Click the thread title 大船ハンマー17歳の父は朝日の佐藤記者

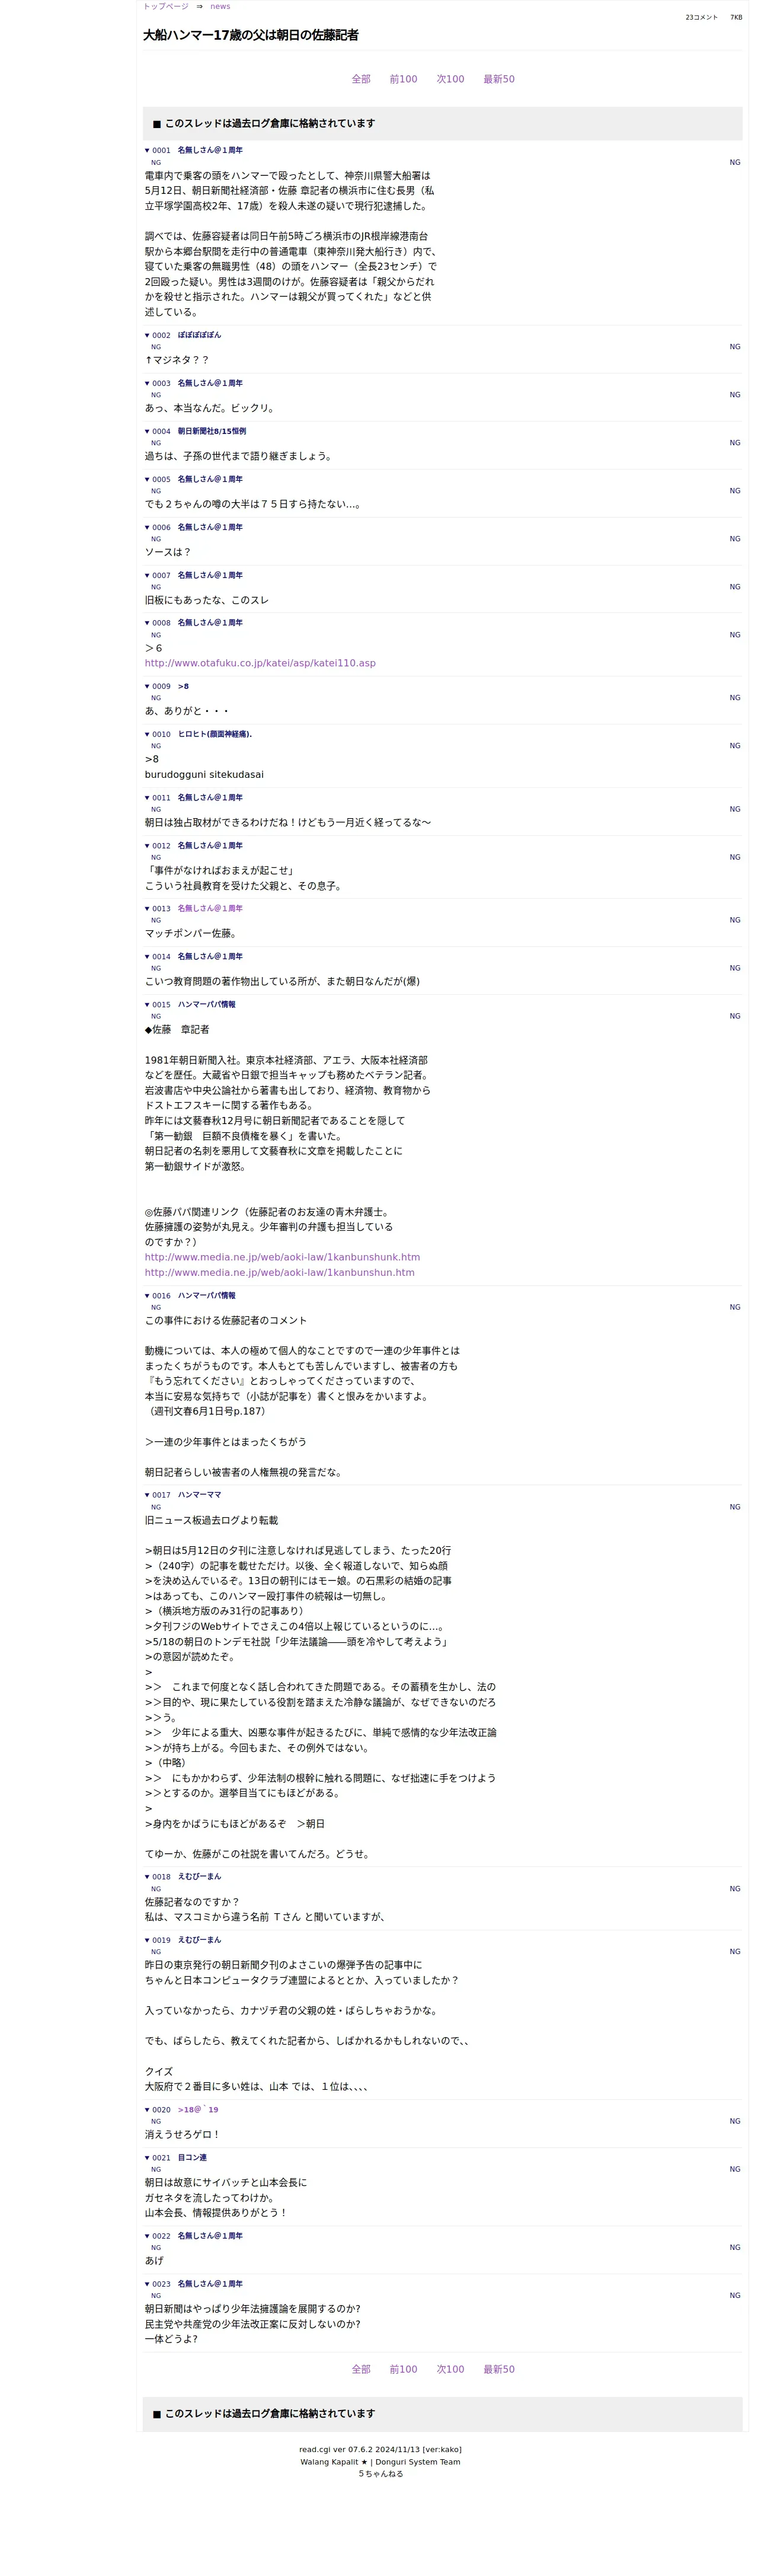coord(251,35)
